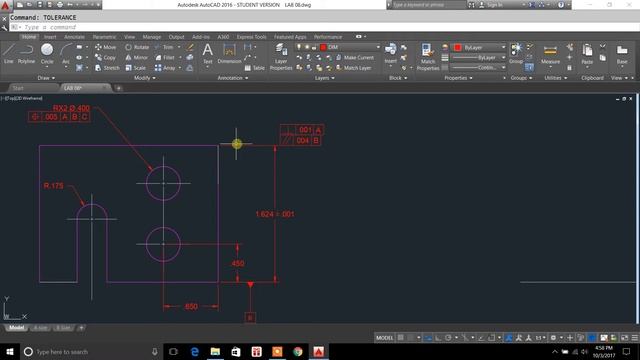The width and height of the screenshot is (640, 360).
Task: Select the Arc tool
Action: coord(66,54)
